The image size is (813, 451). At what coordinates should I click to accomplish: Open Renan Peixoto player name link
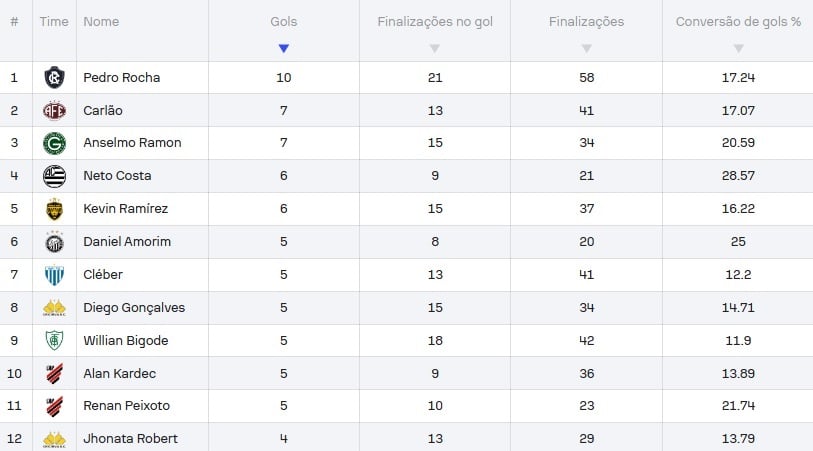point(127,406)
